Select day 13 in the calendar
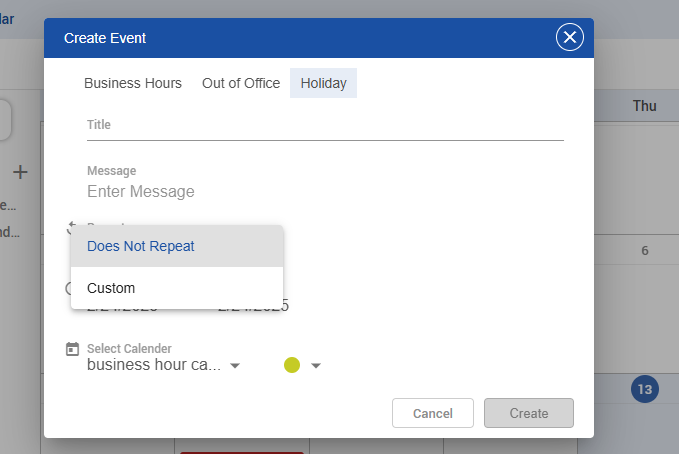 (x=644, y=389)
